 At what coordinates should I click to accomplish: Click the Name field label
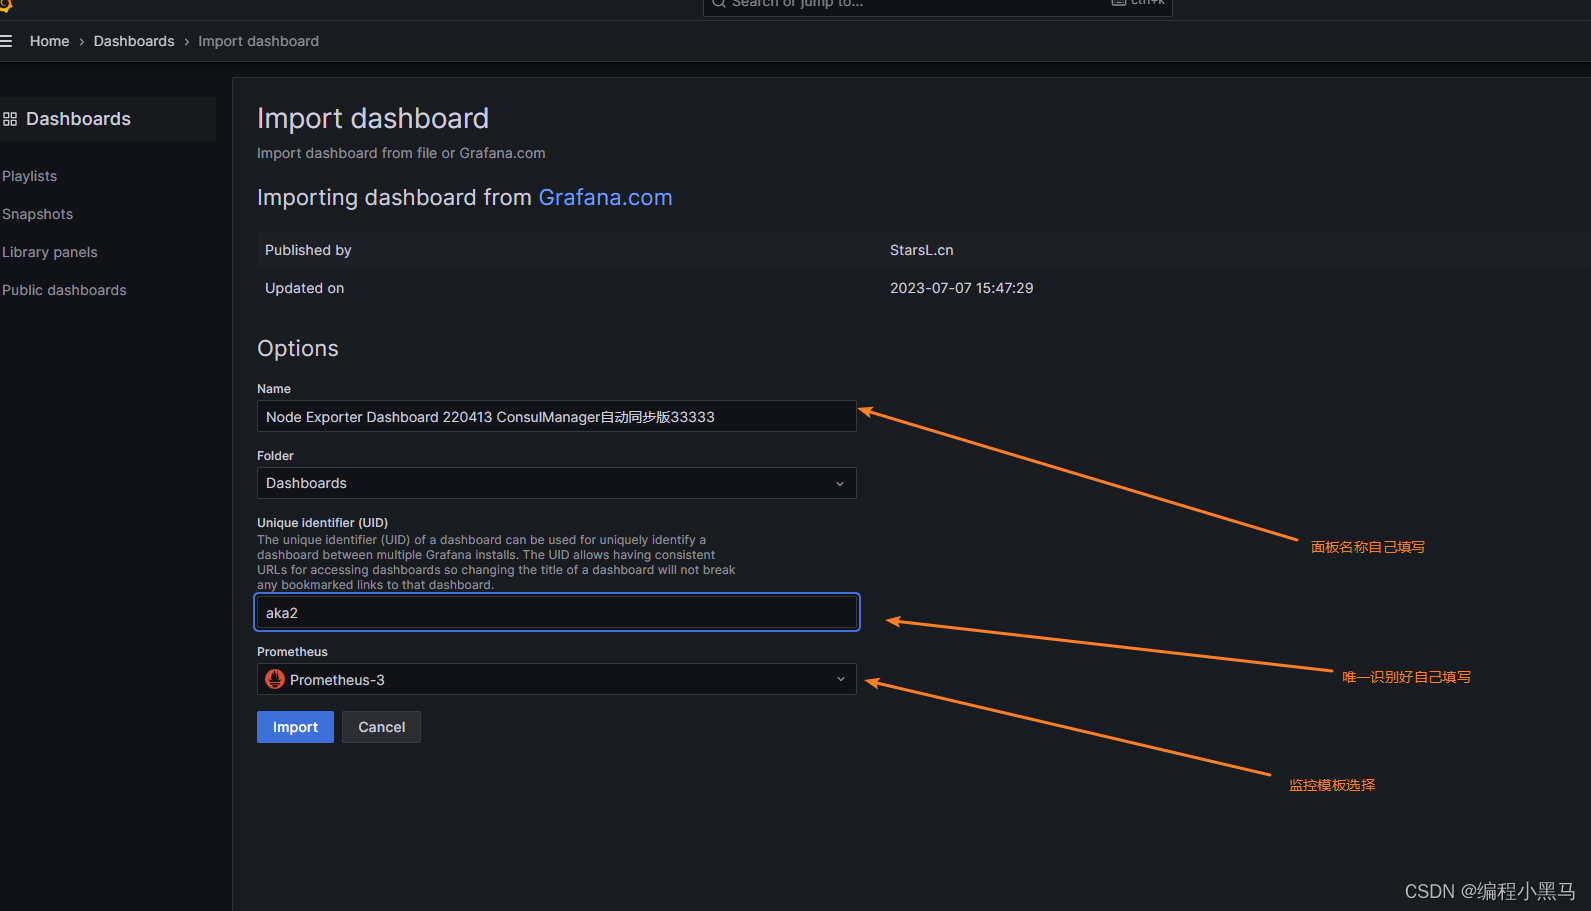(x=274, y=389)
